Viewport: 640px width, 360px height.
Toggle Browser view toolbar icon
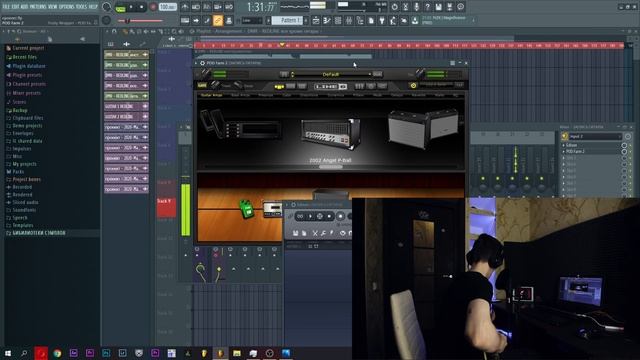click(x=360, y=20)
